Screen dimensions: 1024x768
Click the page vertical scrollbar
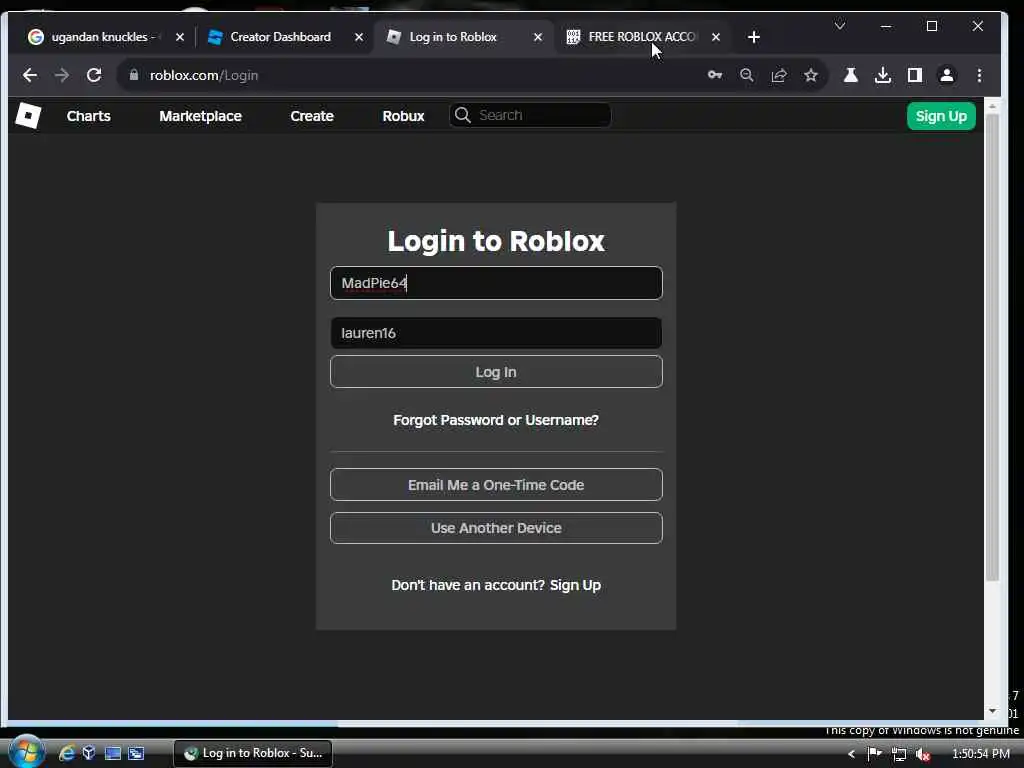[x=992, y=346]
